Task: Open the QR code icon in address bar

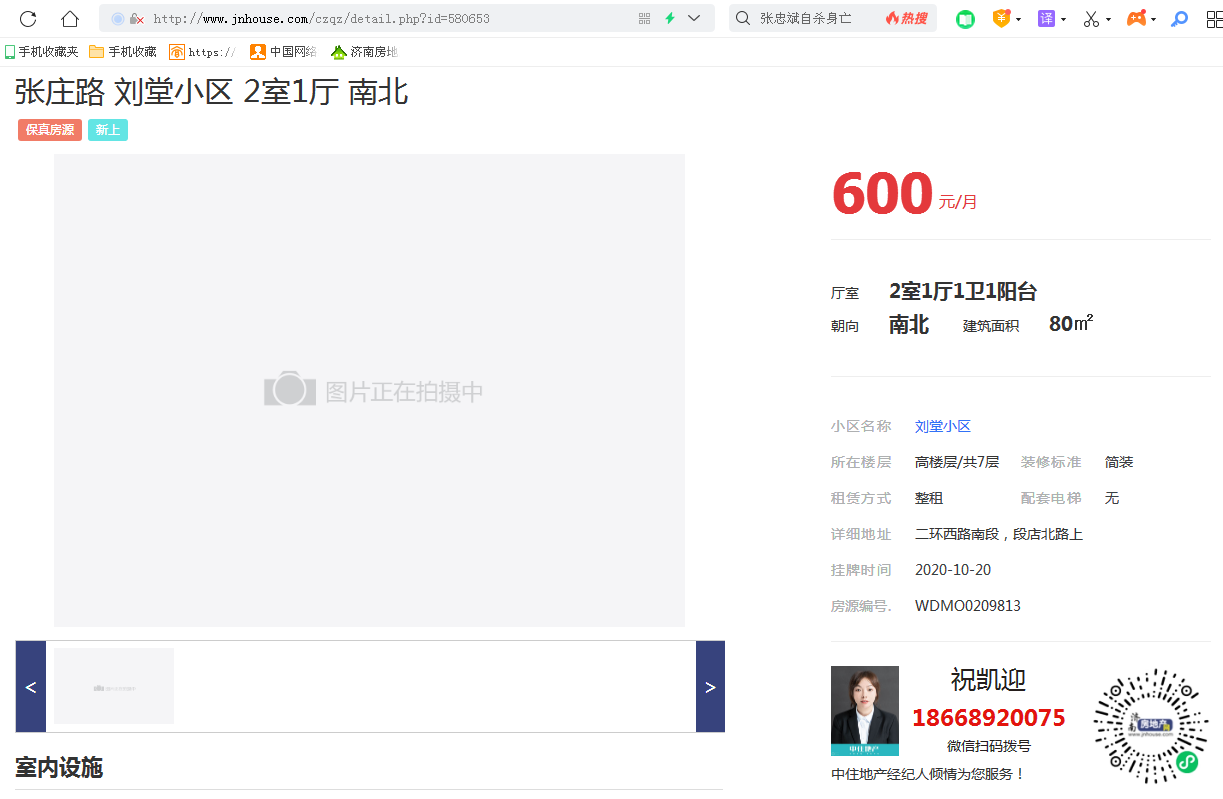Action: [644, 19]
